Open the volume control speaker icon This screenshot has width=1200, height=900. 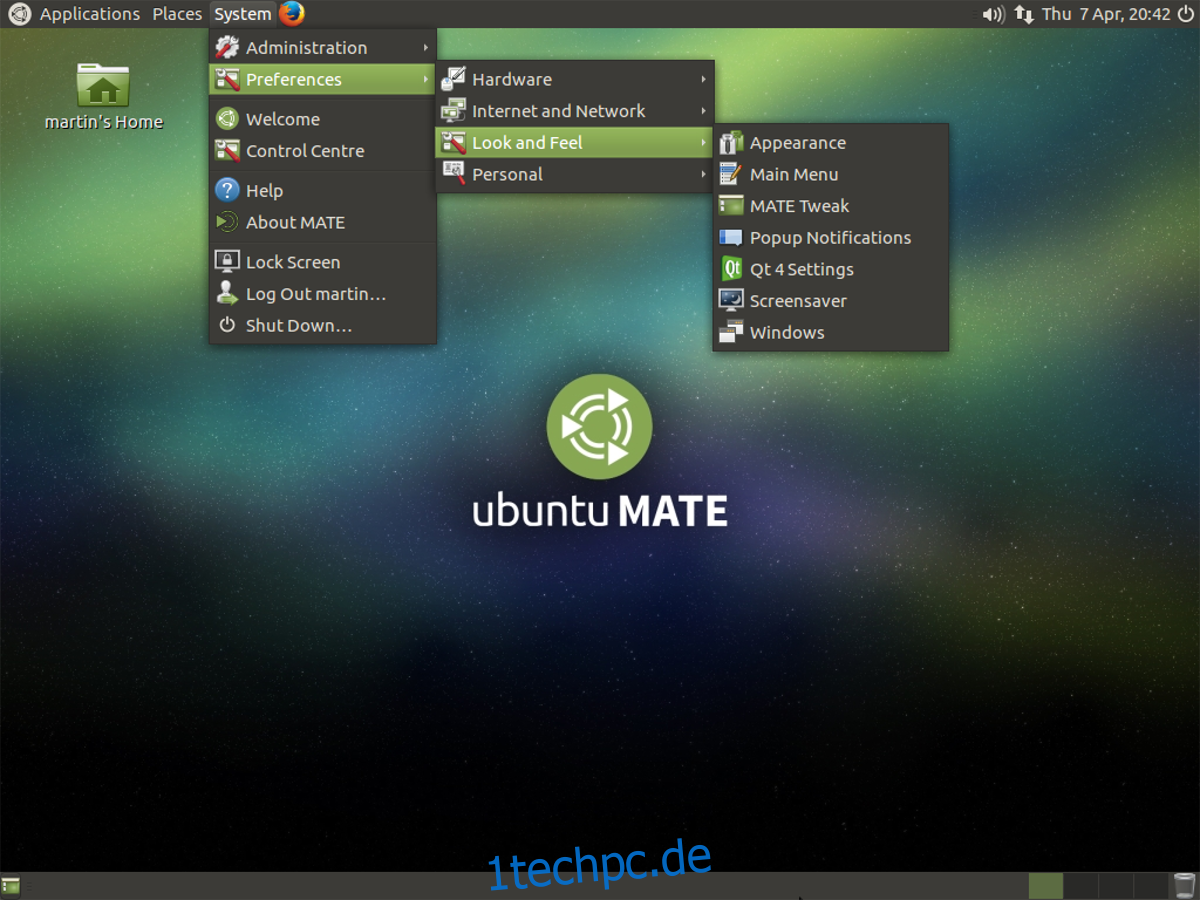[993, 14]
